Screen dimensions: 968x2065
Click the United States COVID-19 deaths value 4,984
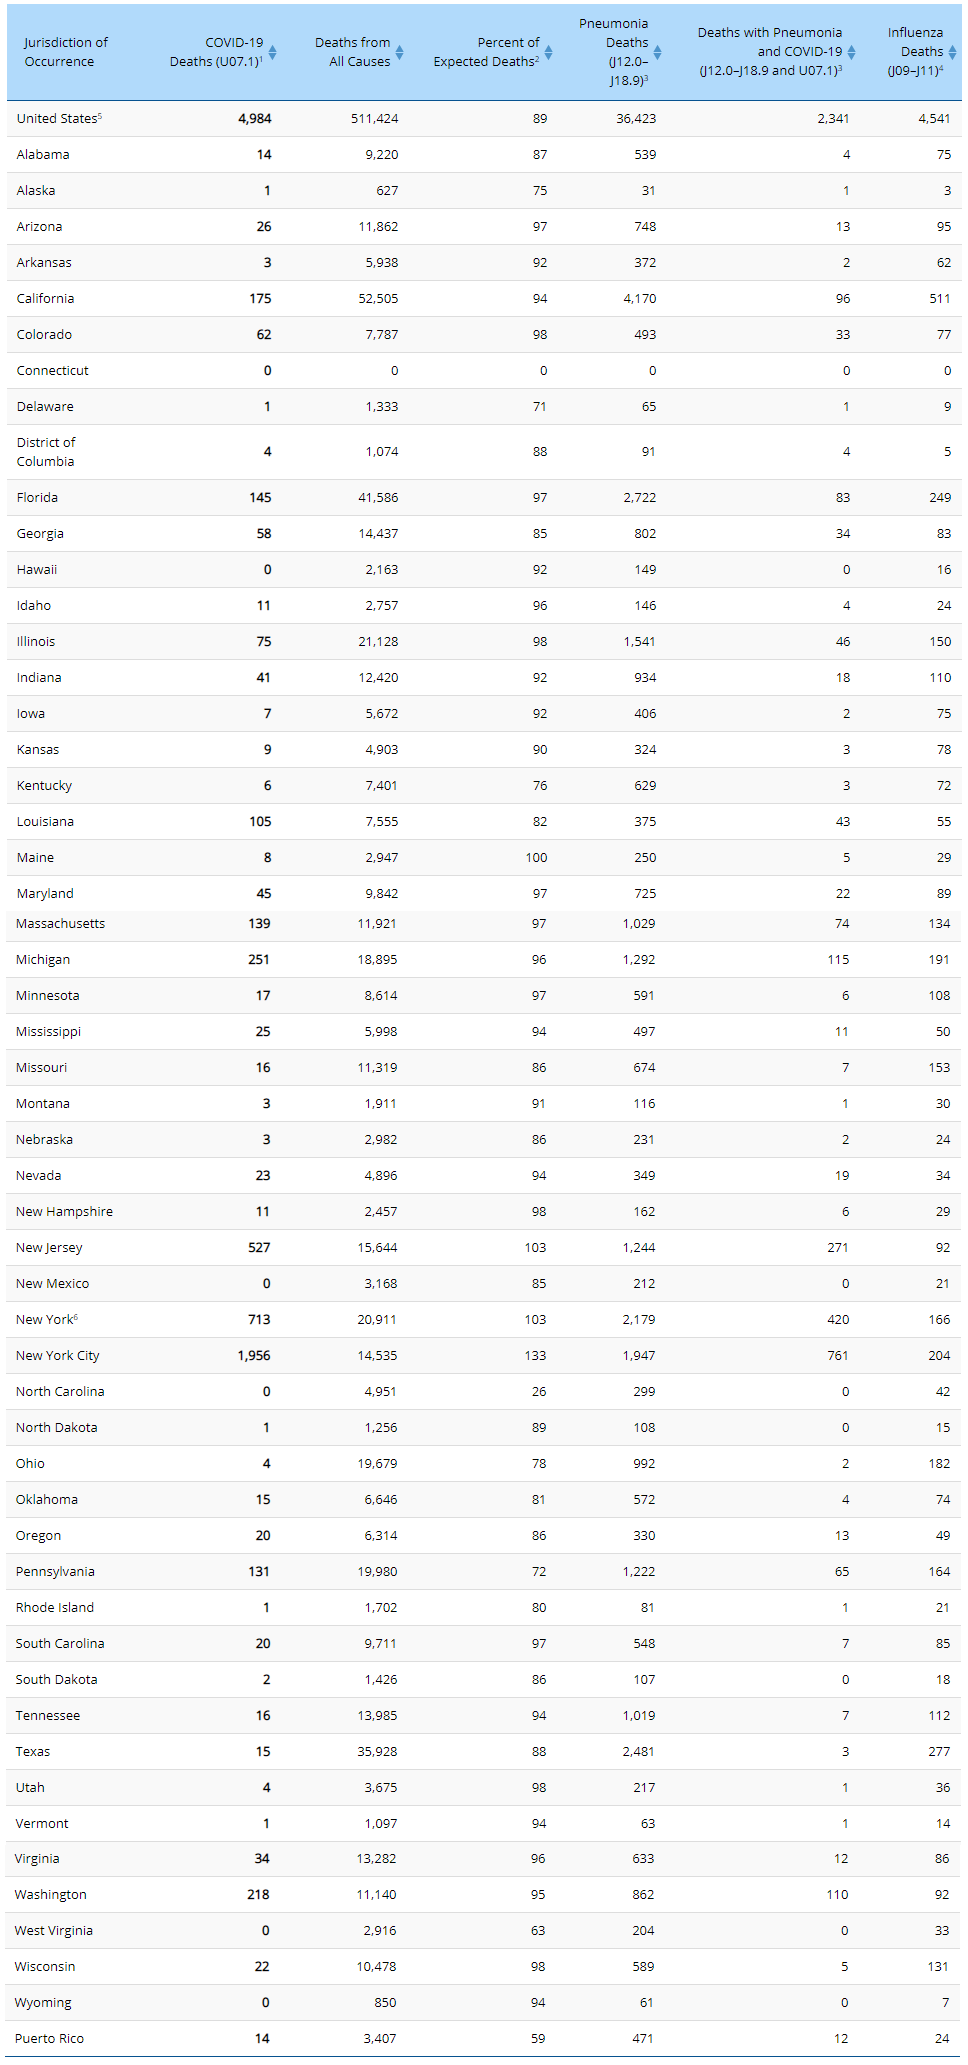254,119
